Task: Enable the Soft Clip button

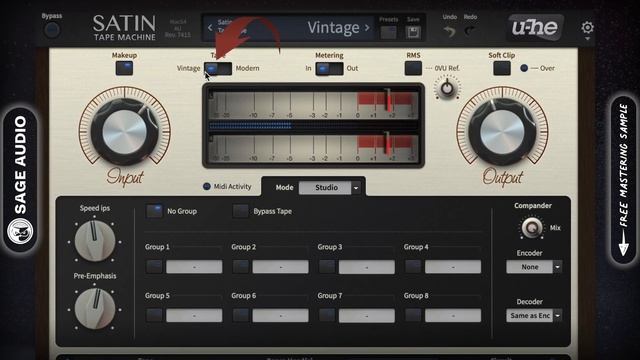Action: coord(502,68)
